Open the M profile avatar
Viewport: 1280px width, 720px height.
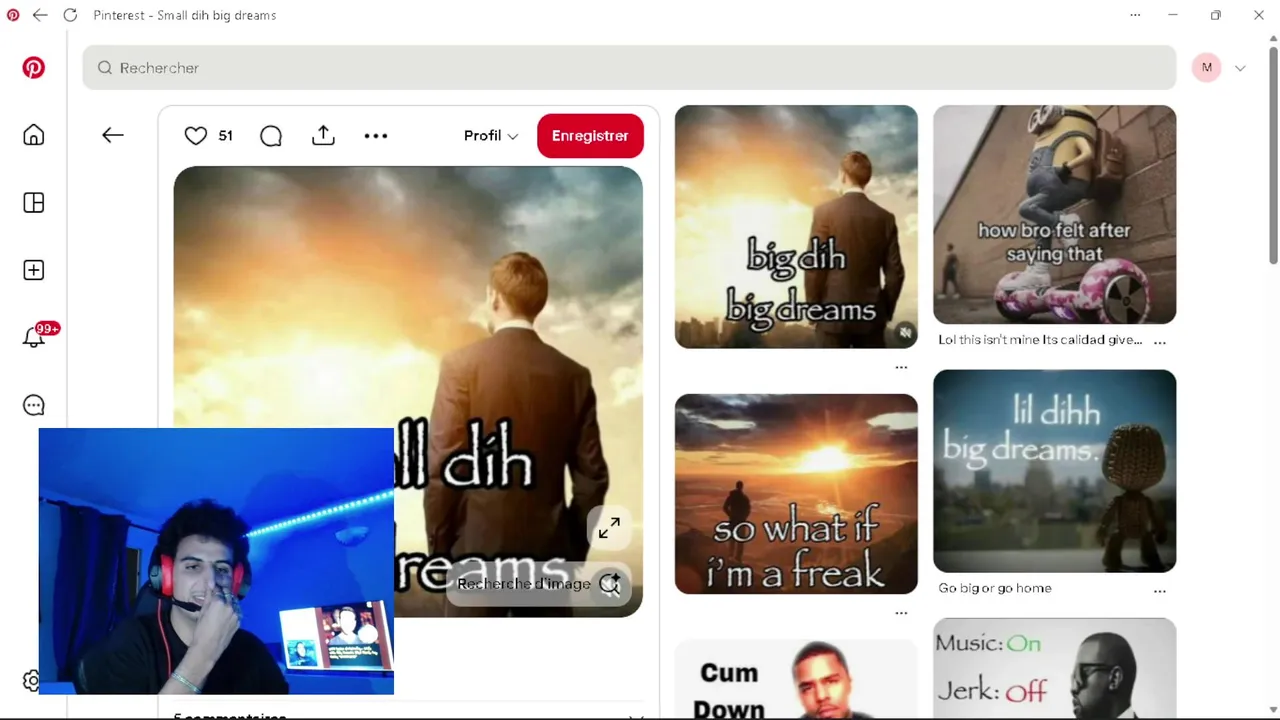(1207, 68)
